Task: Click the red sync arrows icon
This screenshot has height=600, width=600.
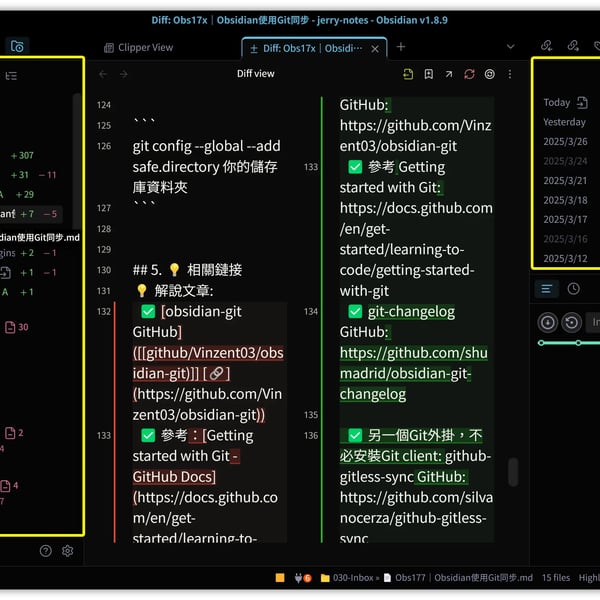Action: tap(469, 74)
